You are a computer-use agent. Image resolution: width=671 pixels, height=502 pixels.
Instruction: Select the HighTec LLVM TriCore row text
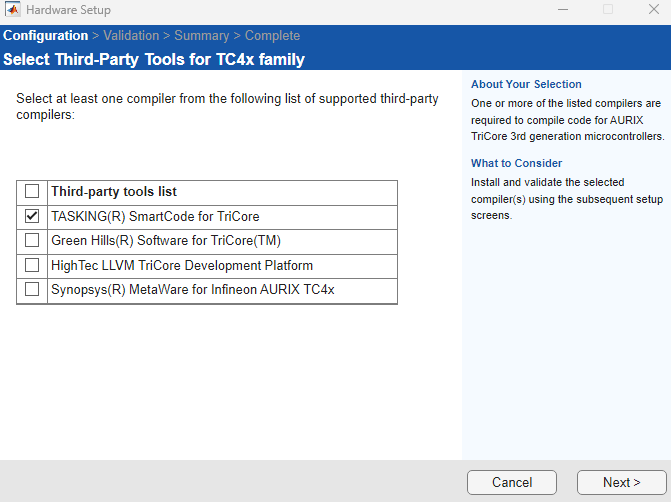[x=182, y=266]
